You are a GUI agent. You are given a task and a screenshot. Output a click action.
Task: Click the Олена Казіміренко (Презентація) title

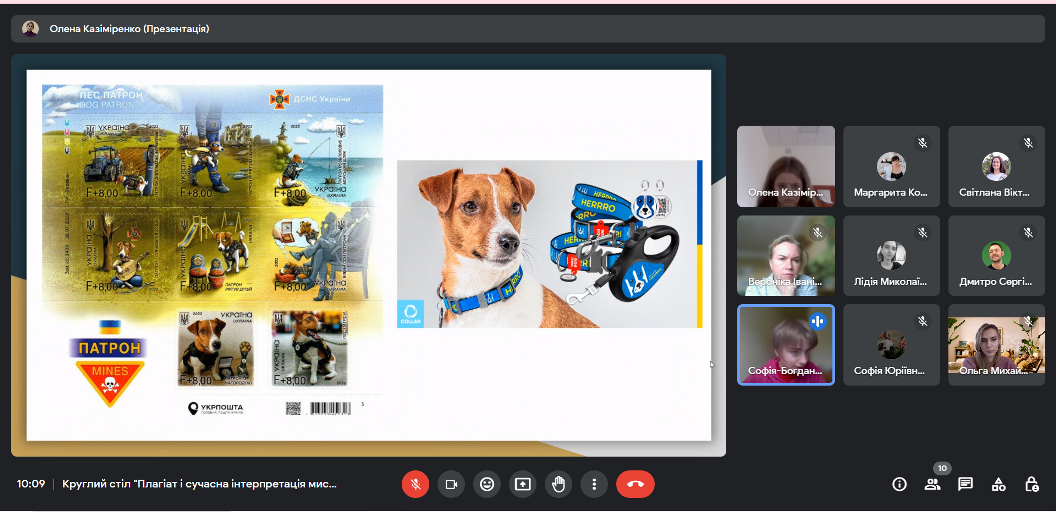click(x=129, y=28)
